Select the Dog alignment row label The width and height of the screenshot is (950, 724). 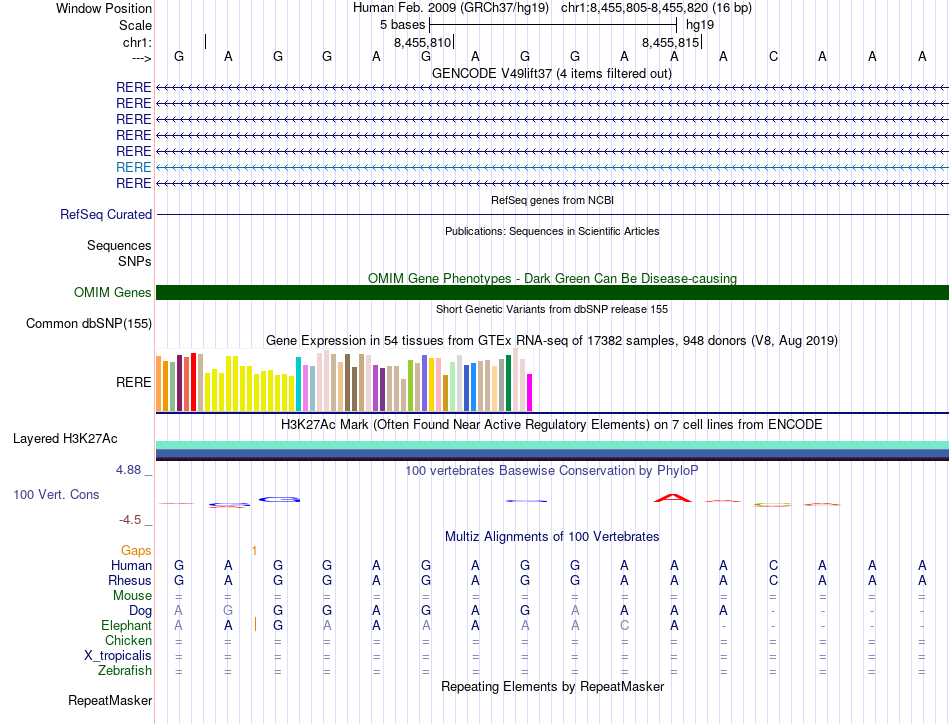[140, 611]
